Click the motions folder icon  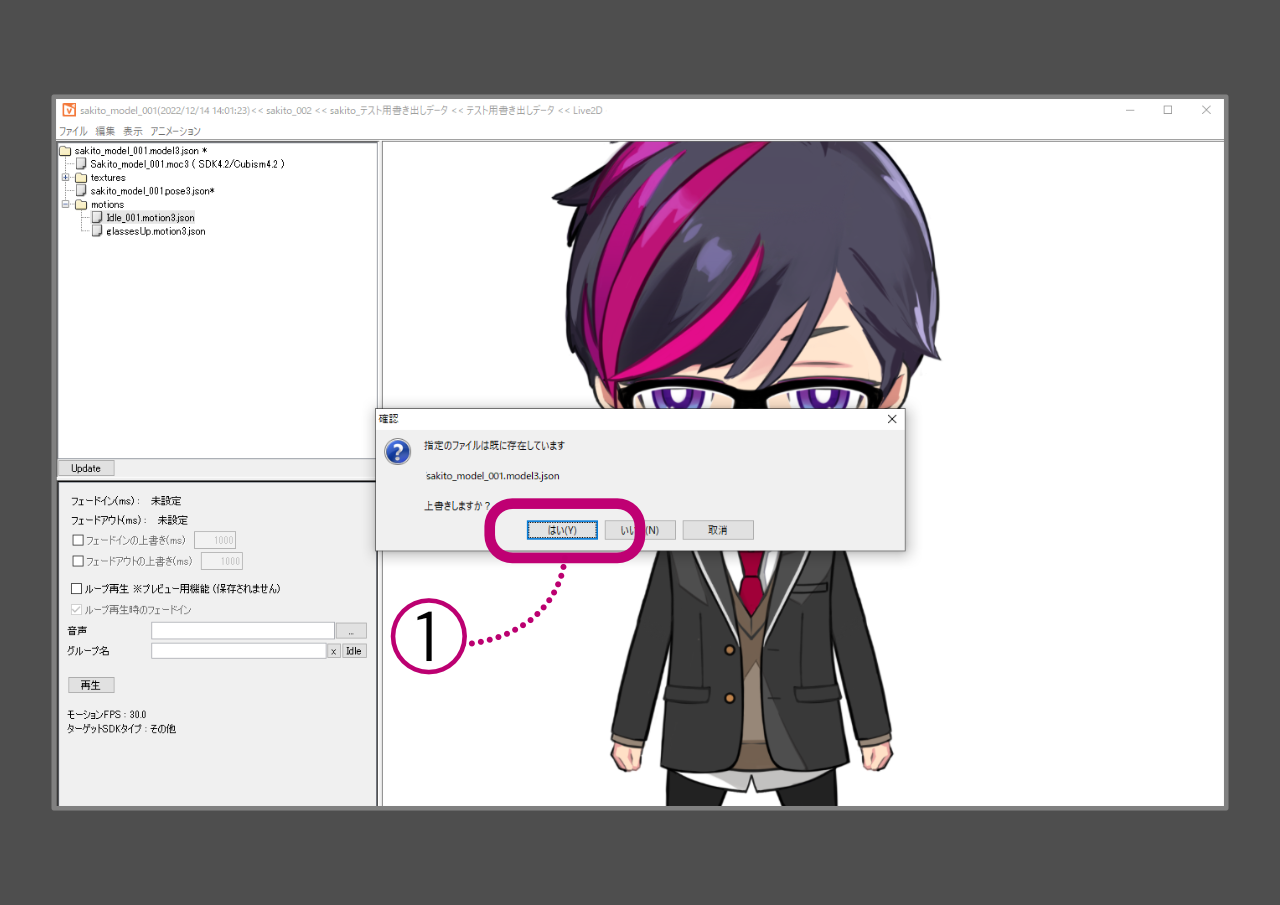point(82,205)
